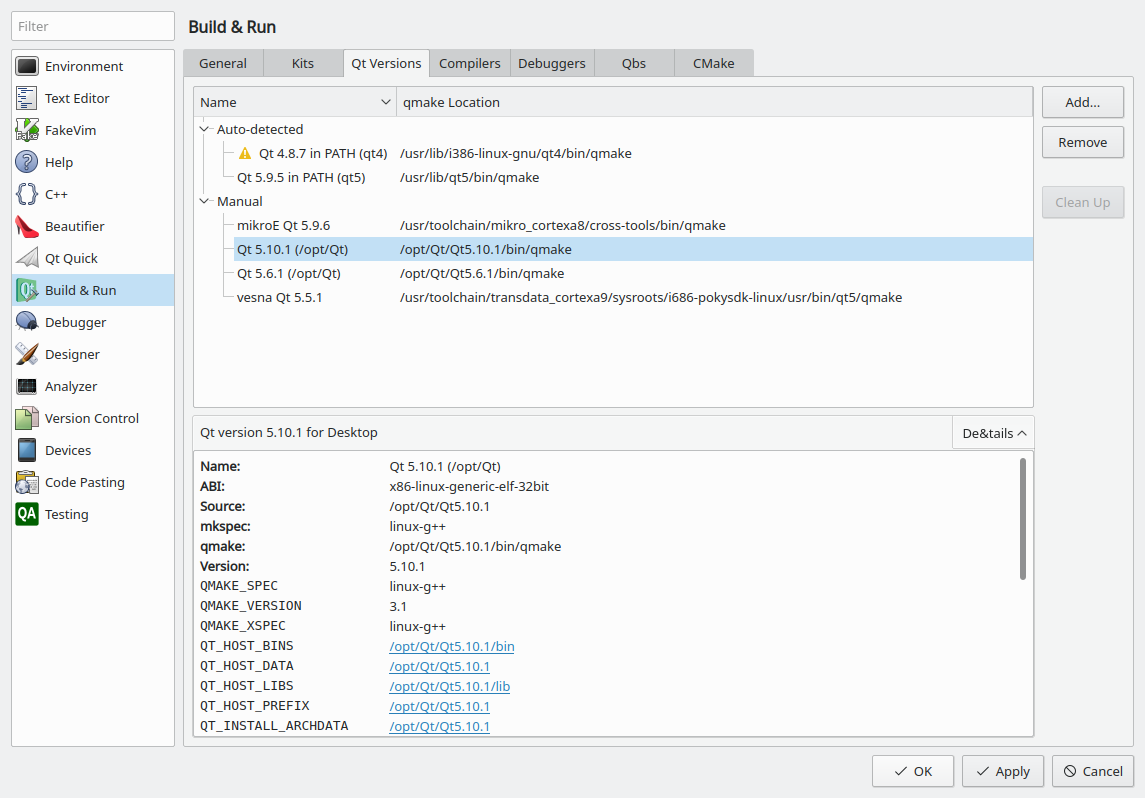This screenshot has height=798, width=1145.
Task: Open the Environment settings icon
Action: (27, 66)
